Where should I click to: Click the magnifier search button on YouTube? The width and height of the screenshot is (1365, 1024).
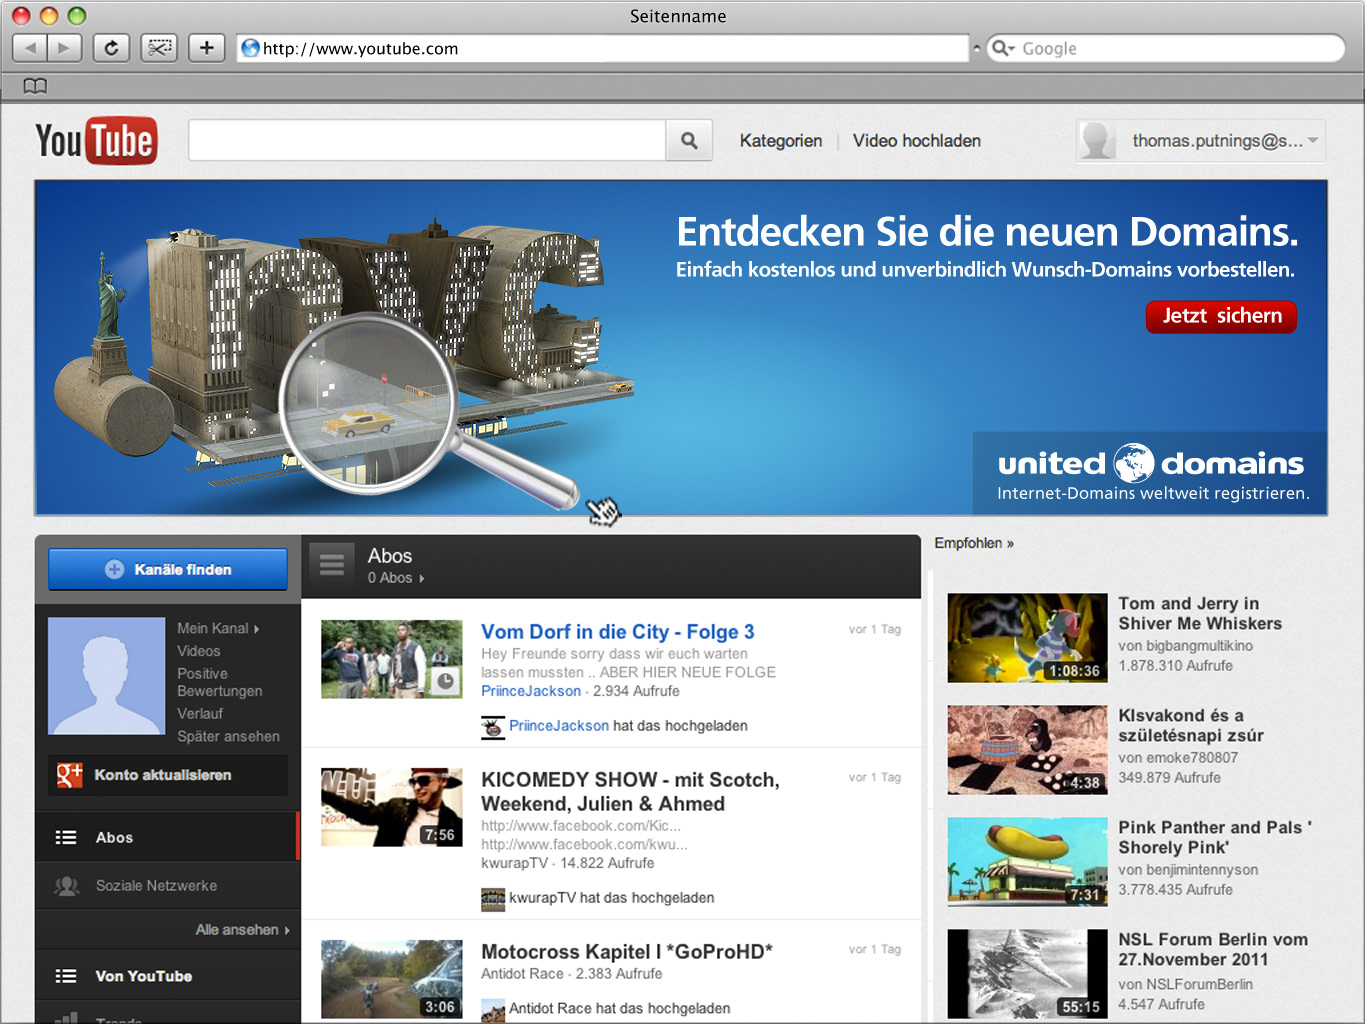coord(689,141)
